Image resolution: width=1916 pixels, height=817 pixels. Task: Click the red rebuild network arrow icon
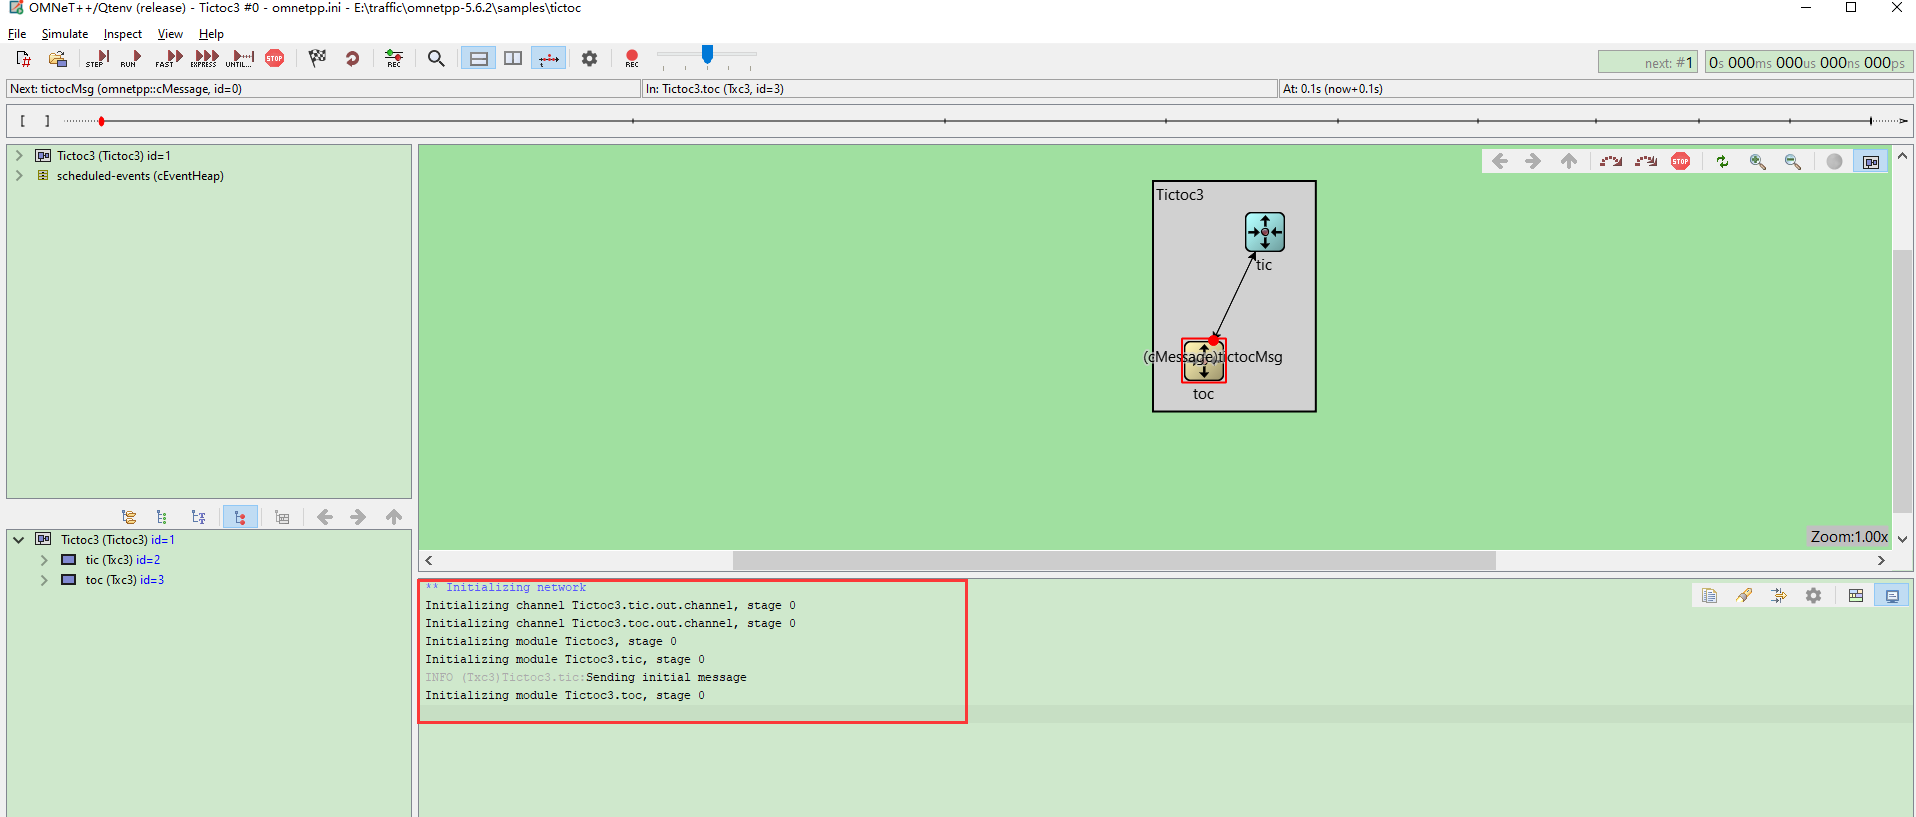pyautogui.click(x=352, y=58)
